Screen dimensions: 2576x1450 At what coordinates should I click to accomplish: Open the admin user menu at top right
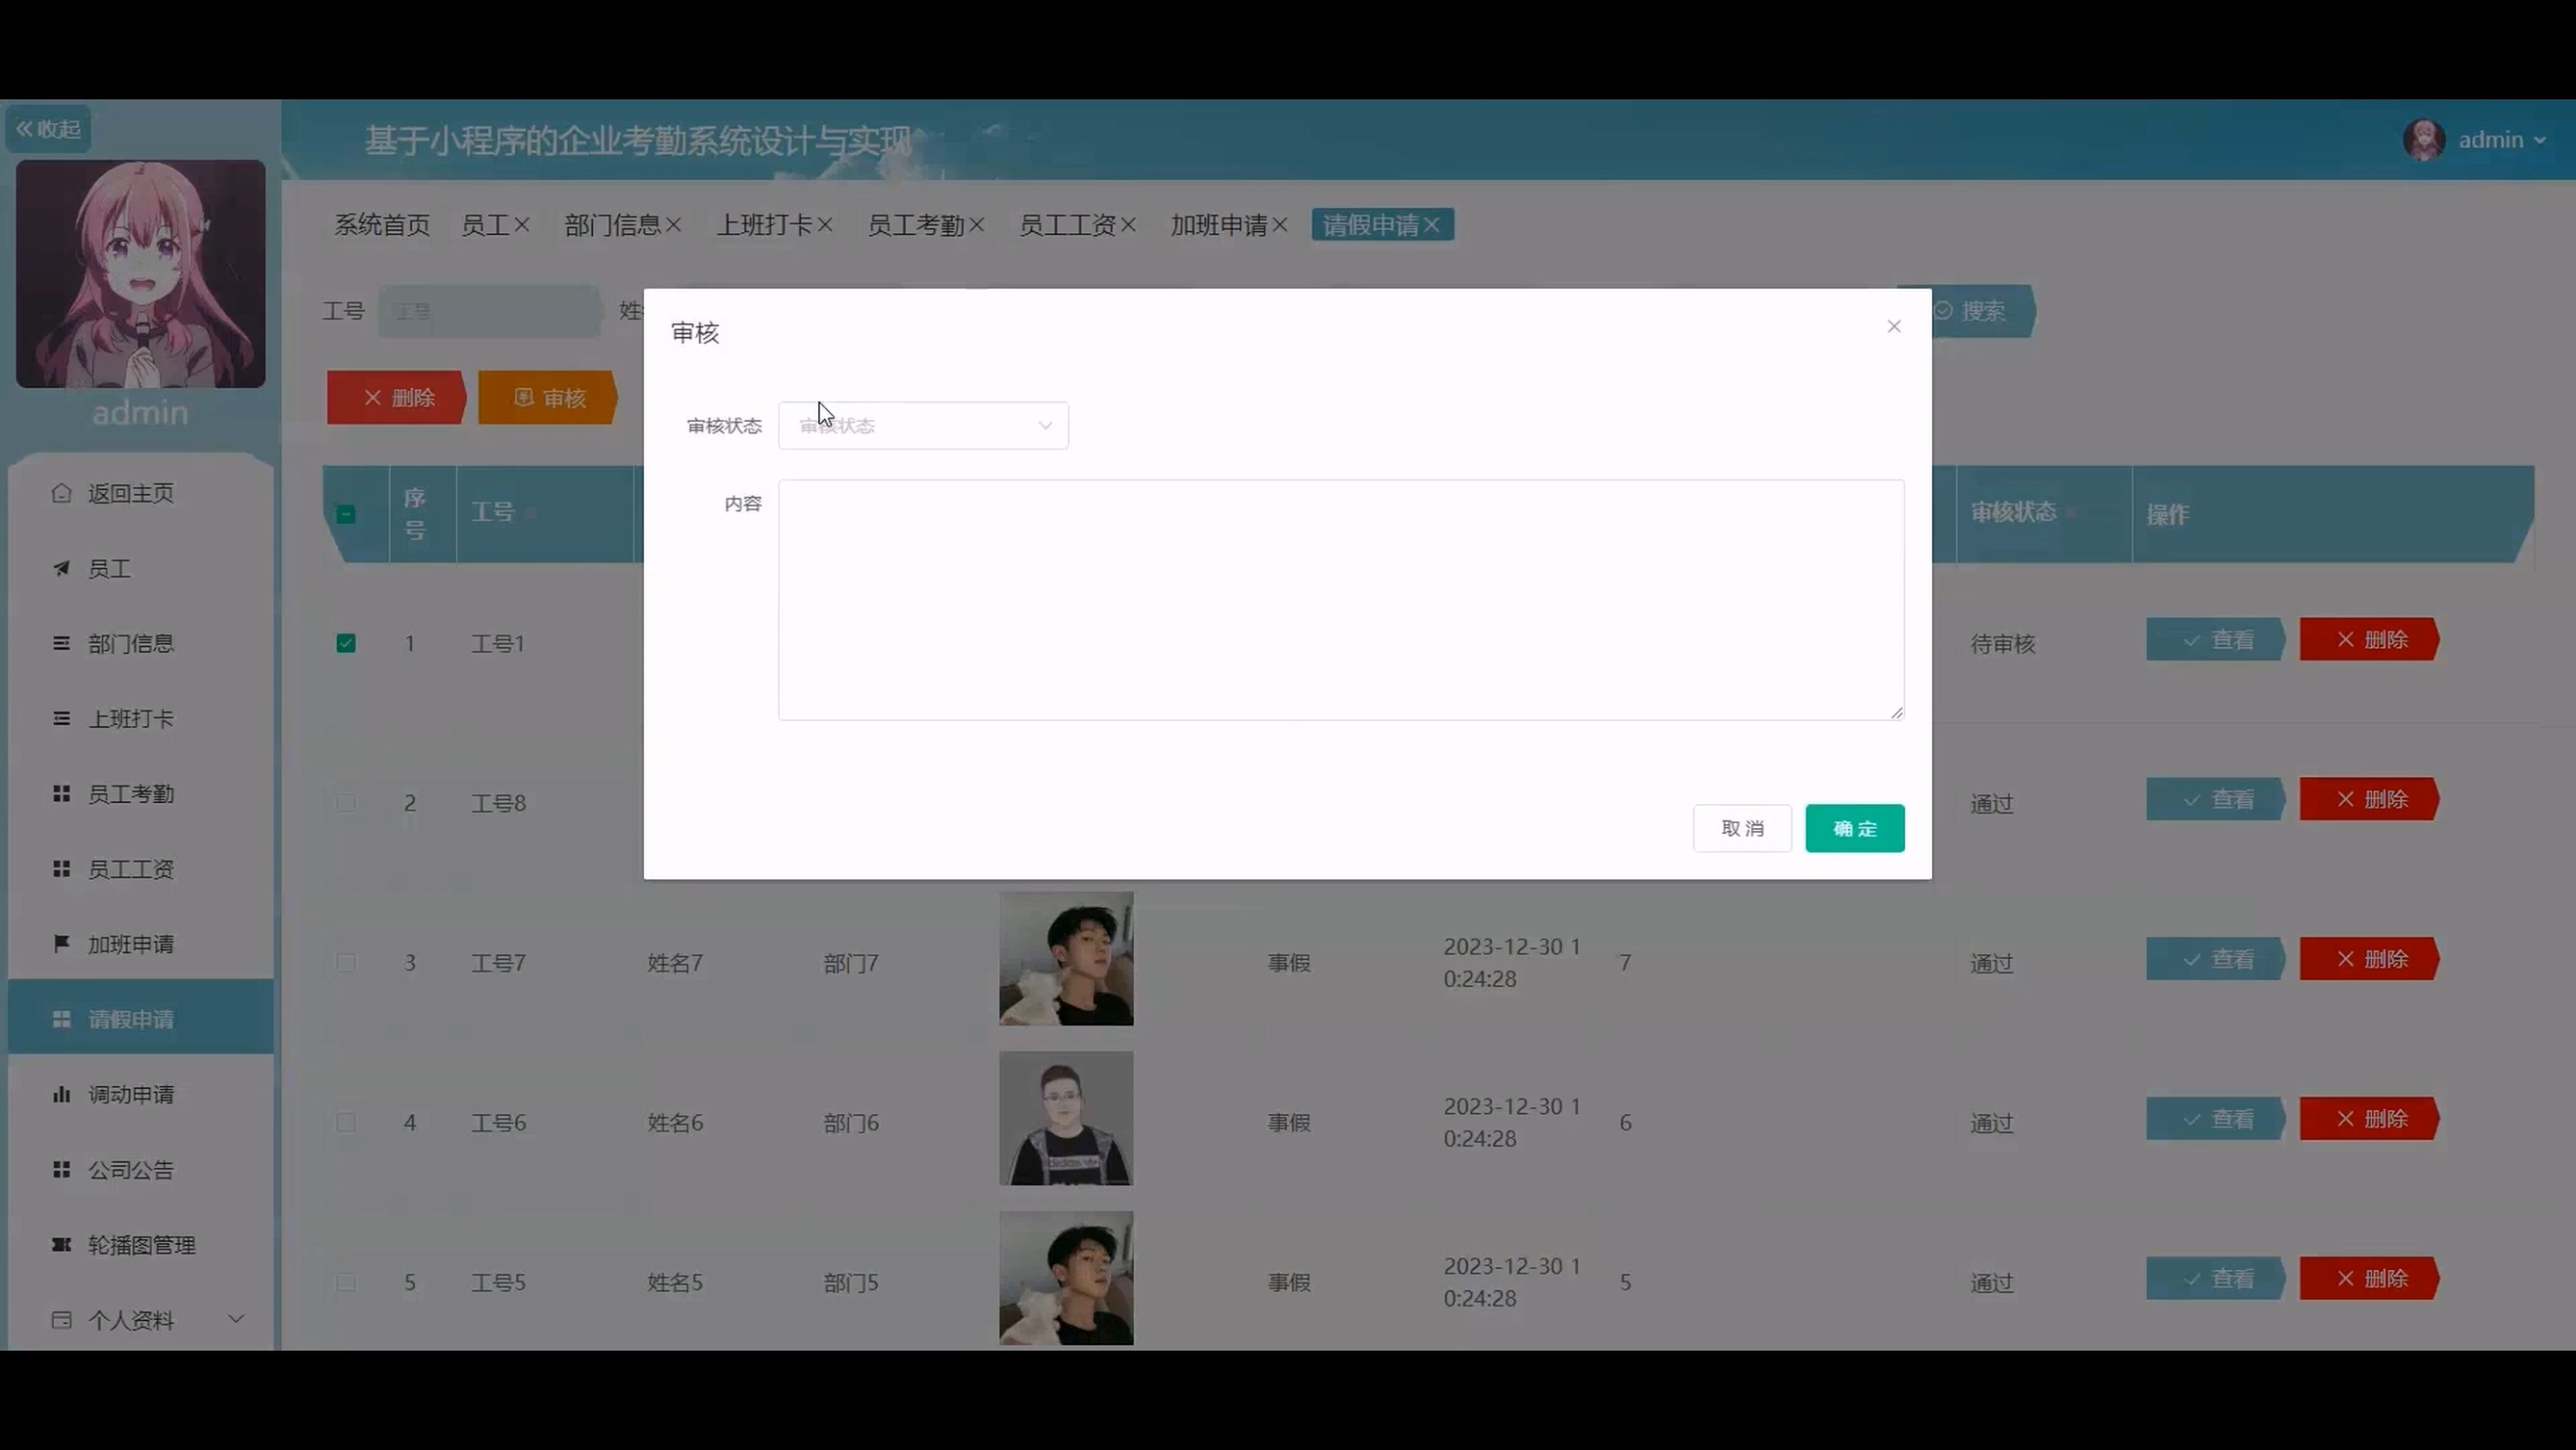click(x=2501, y=140)
